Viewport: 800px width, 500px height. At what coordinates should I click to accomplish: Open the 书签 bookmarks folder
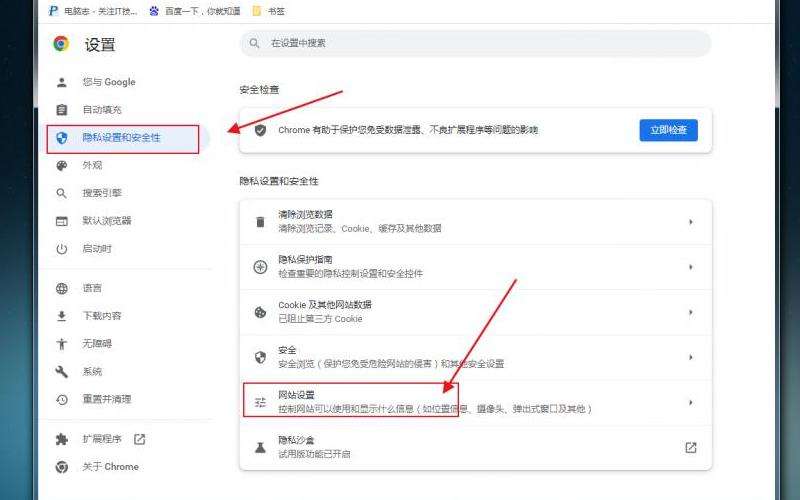[269, 11]
